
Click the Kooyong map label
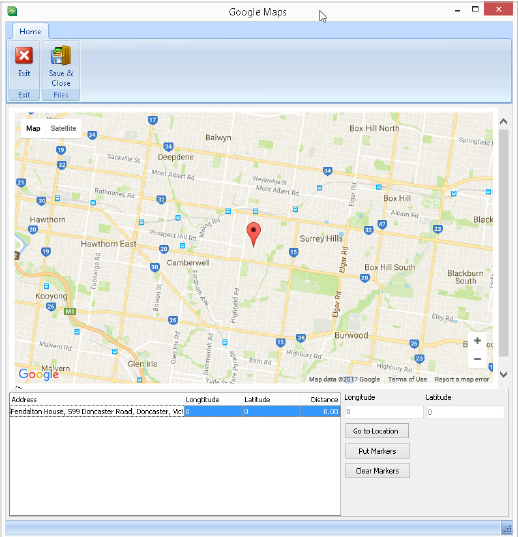tap(51, 296)
